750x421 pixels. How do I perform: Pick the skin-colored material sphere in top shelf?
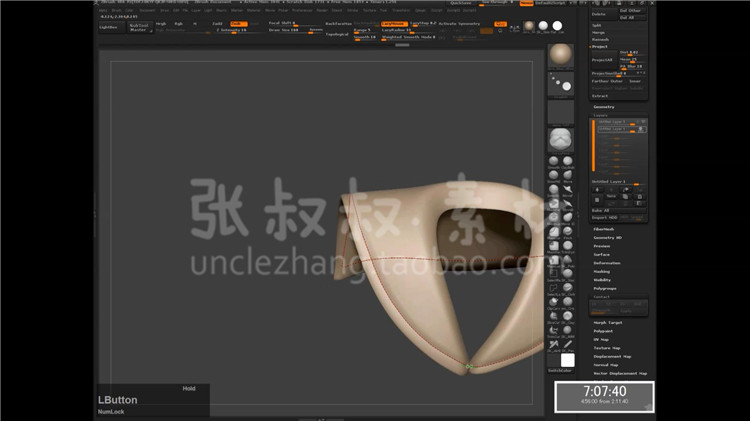pyautogui.click(x=529, y=25)
